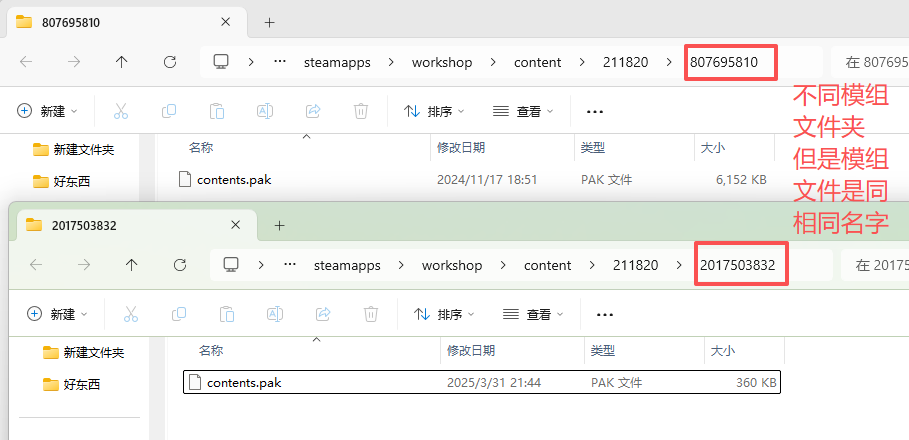Select contents.pak dated 2025/3/31

pyautogui.click(x=244, y=383)
